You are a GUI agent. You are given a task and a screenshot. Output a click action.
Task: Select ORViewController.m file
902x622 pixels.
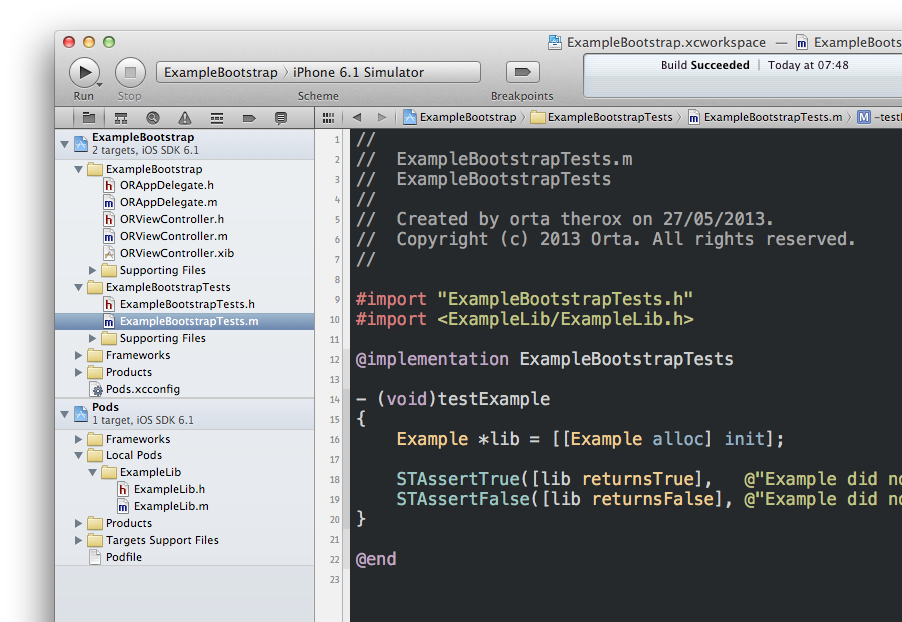(184, 236)
